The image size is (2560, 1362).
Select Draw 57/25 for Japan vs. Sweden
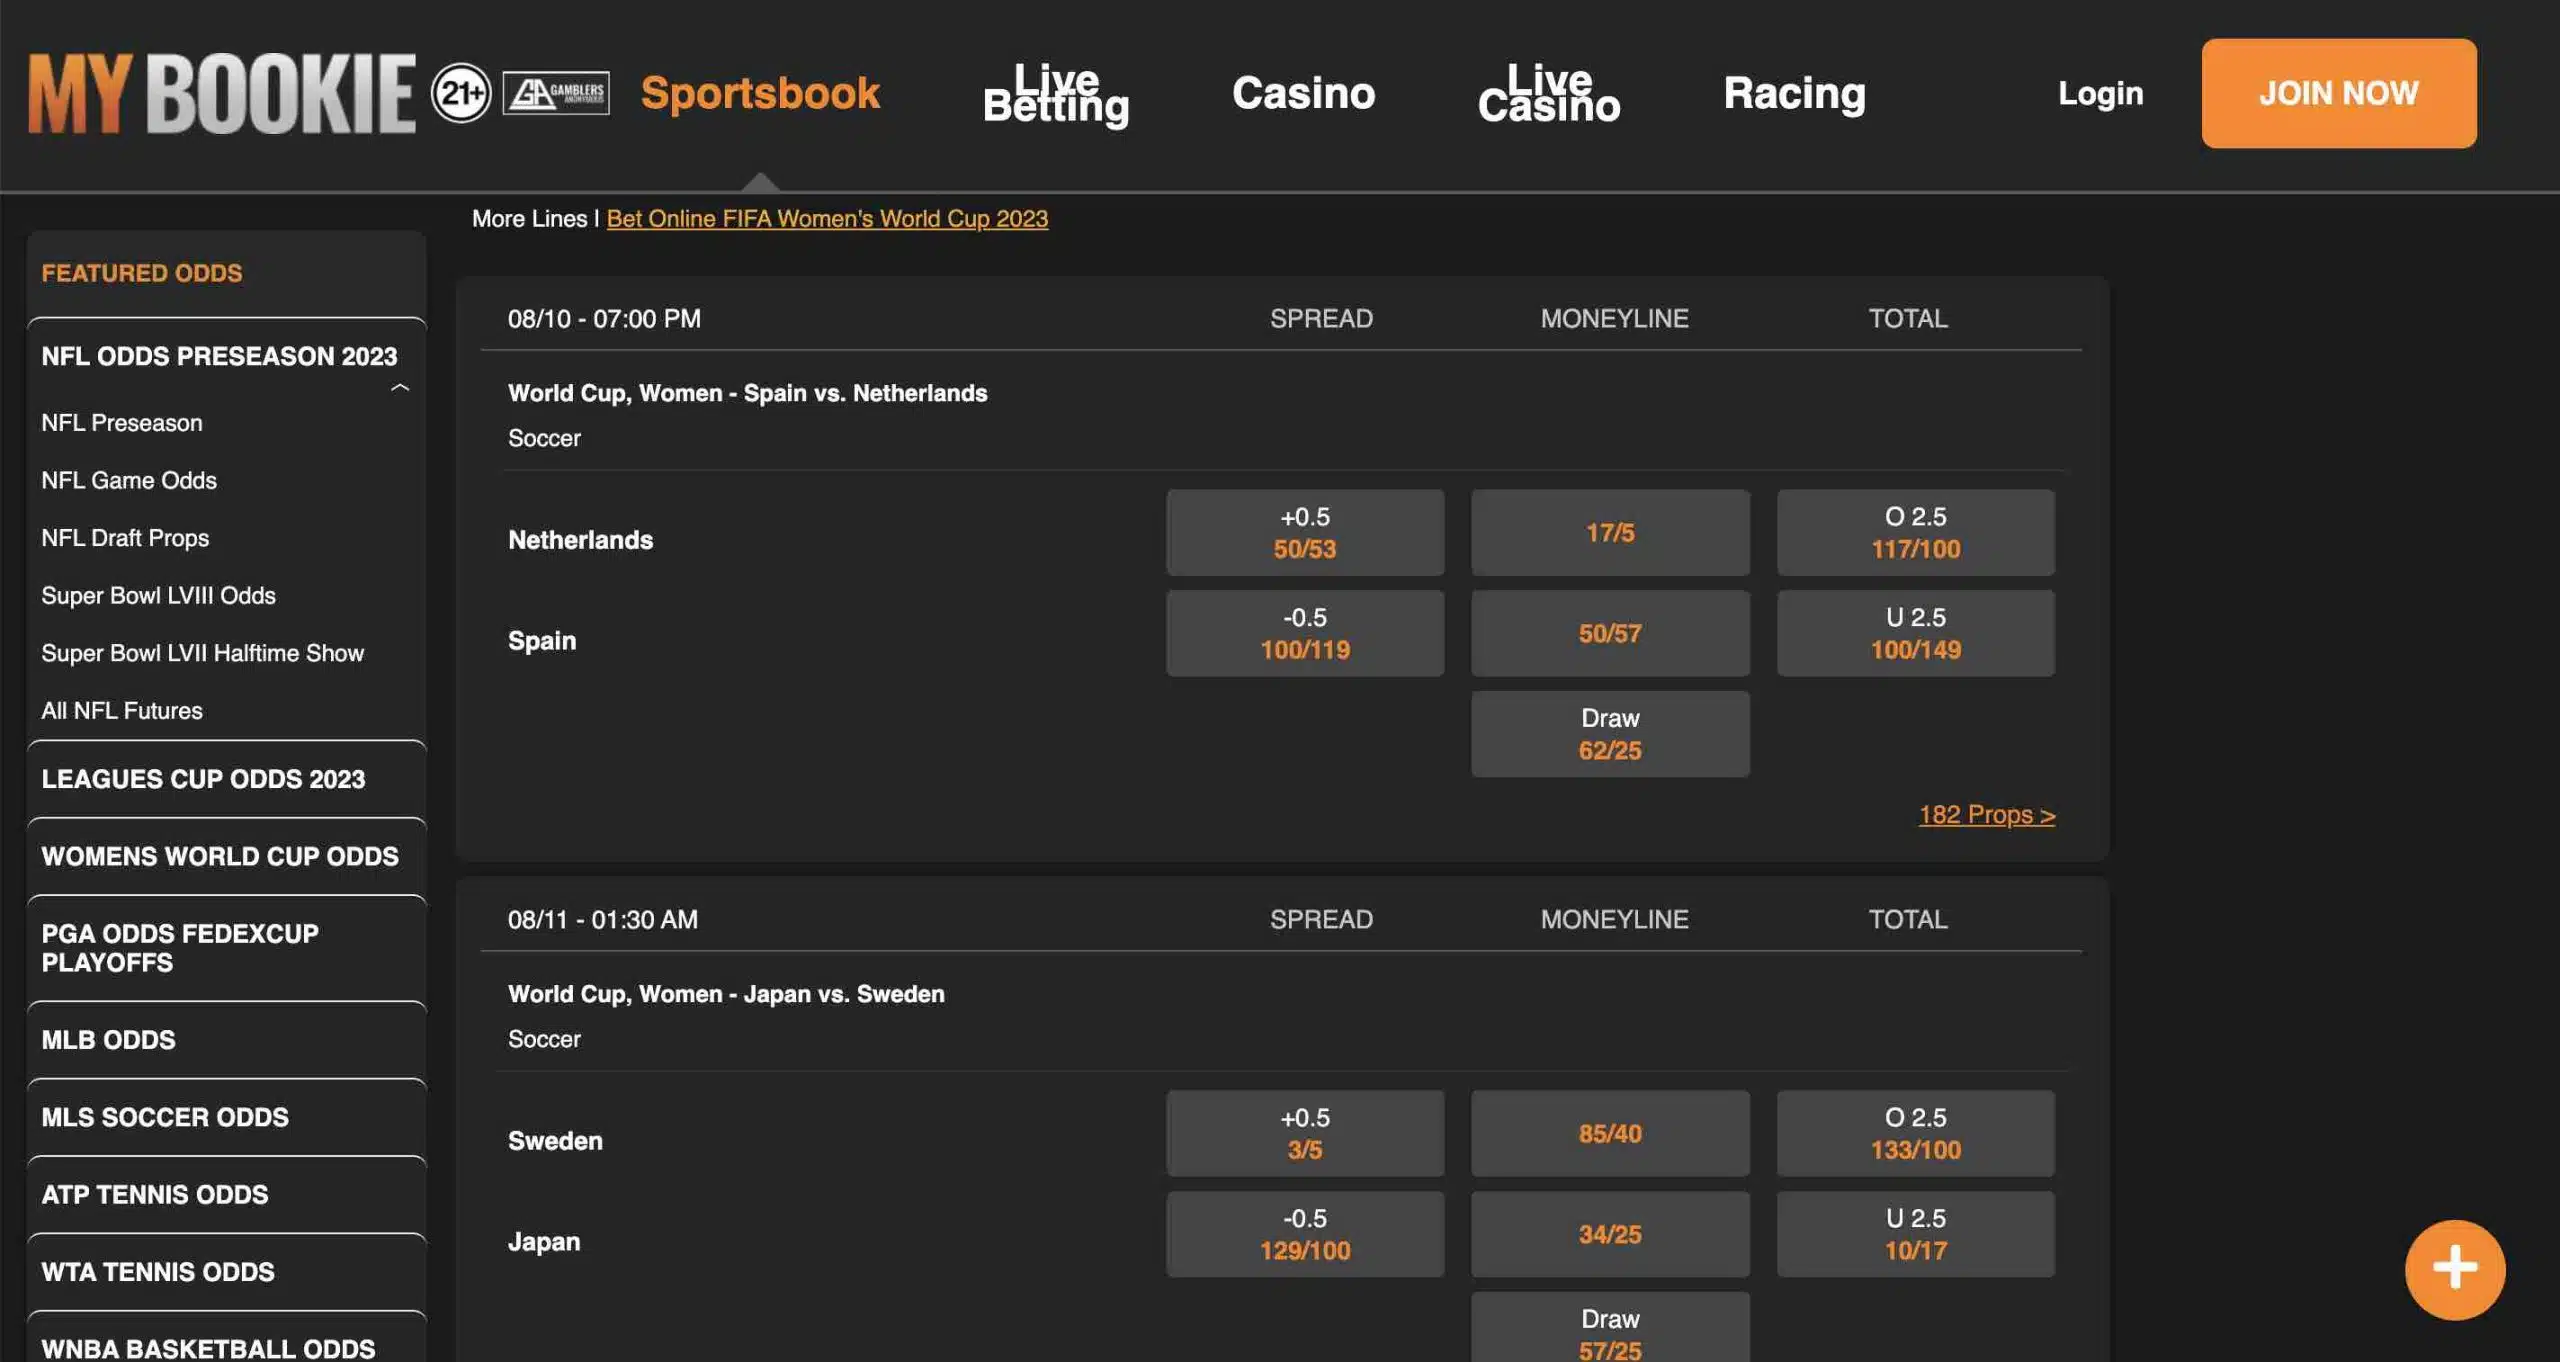1610,1328
